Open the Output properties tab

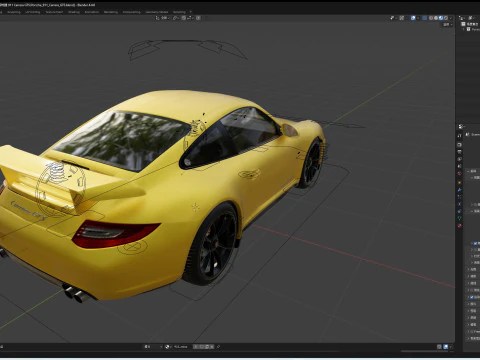click(x=460, y=152)
